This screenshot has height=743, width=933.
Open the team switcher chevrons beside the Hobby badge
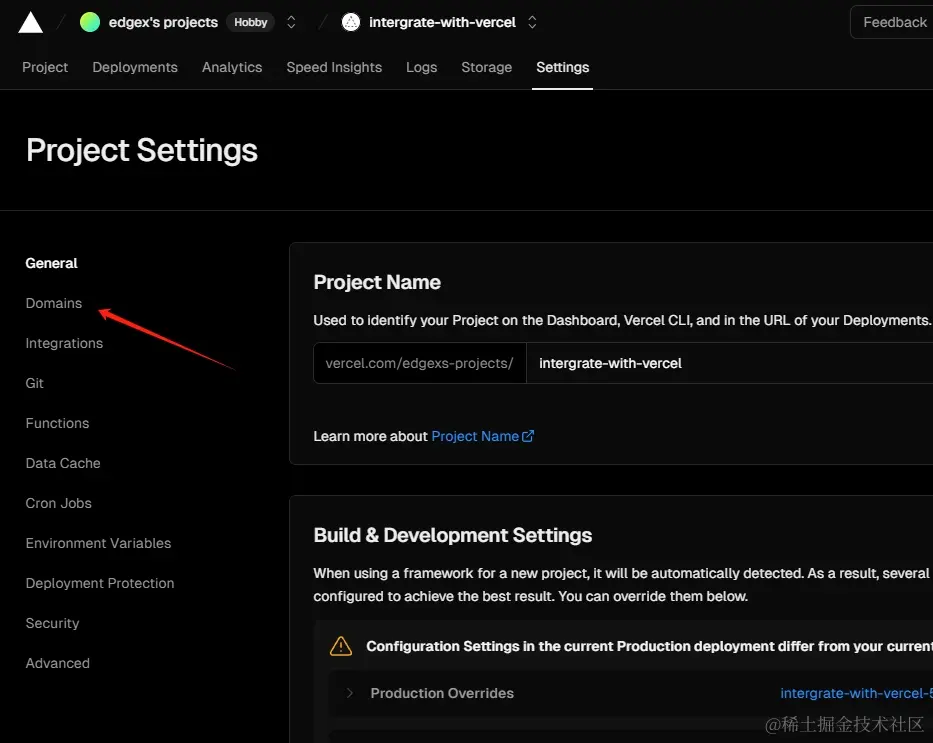291,22
